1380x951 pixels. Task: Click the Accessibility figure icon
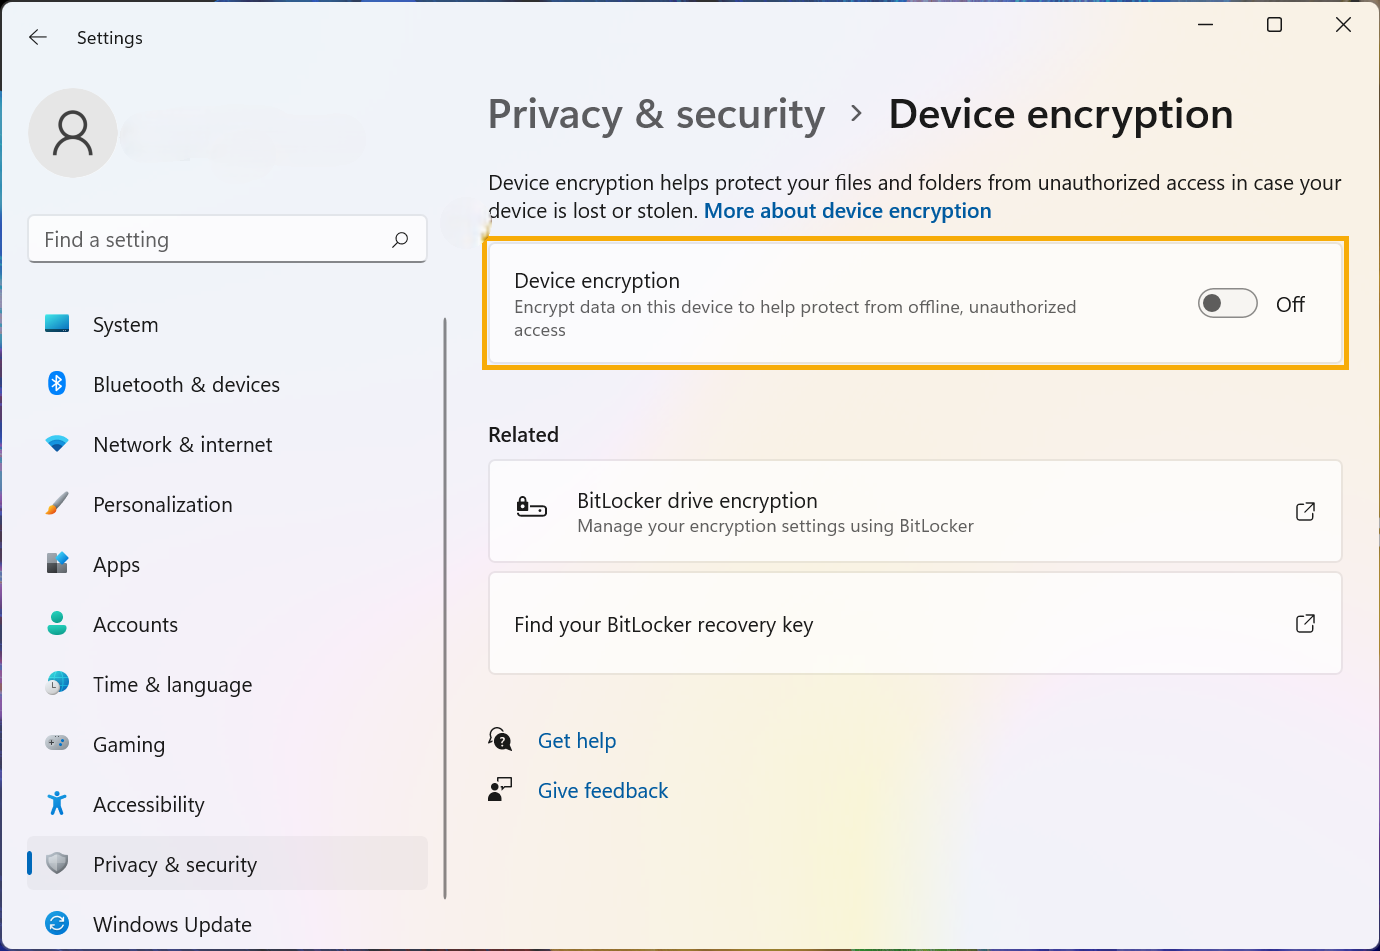[57, 803]
